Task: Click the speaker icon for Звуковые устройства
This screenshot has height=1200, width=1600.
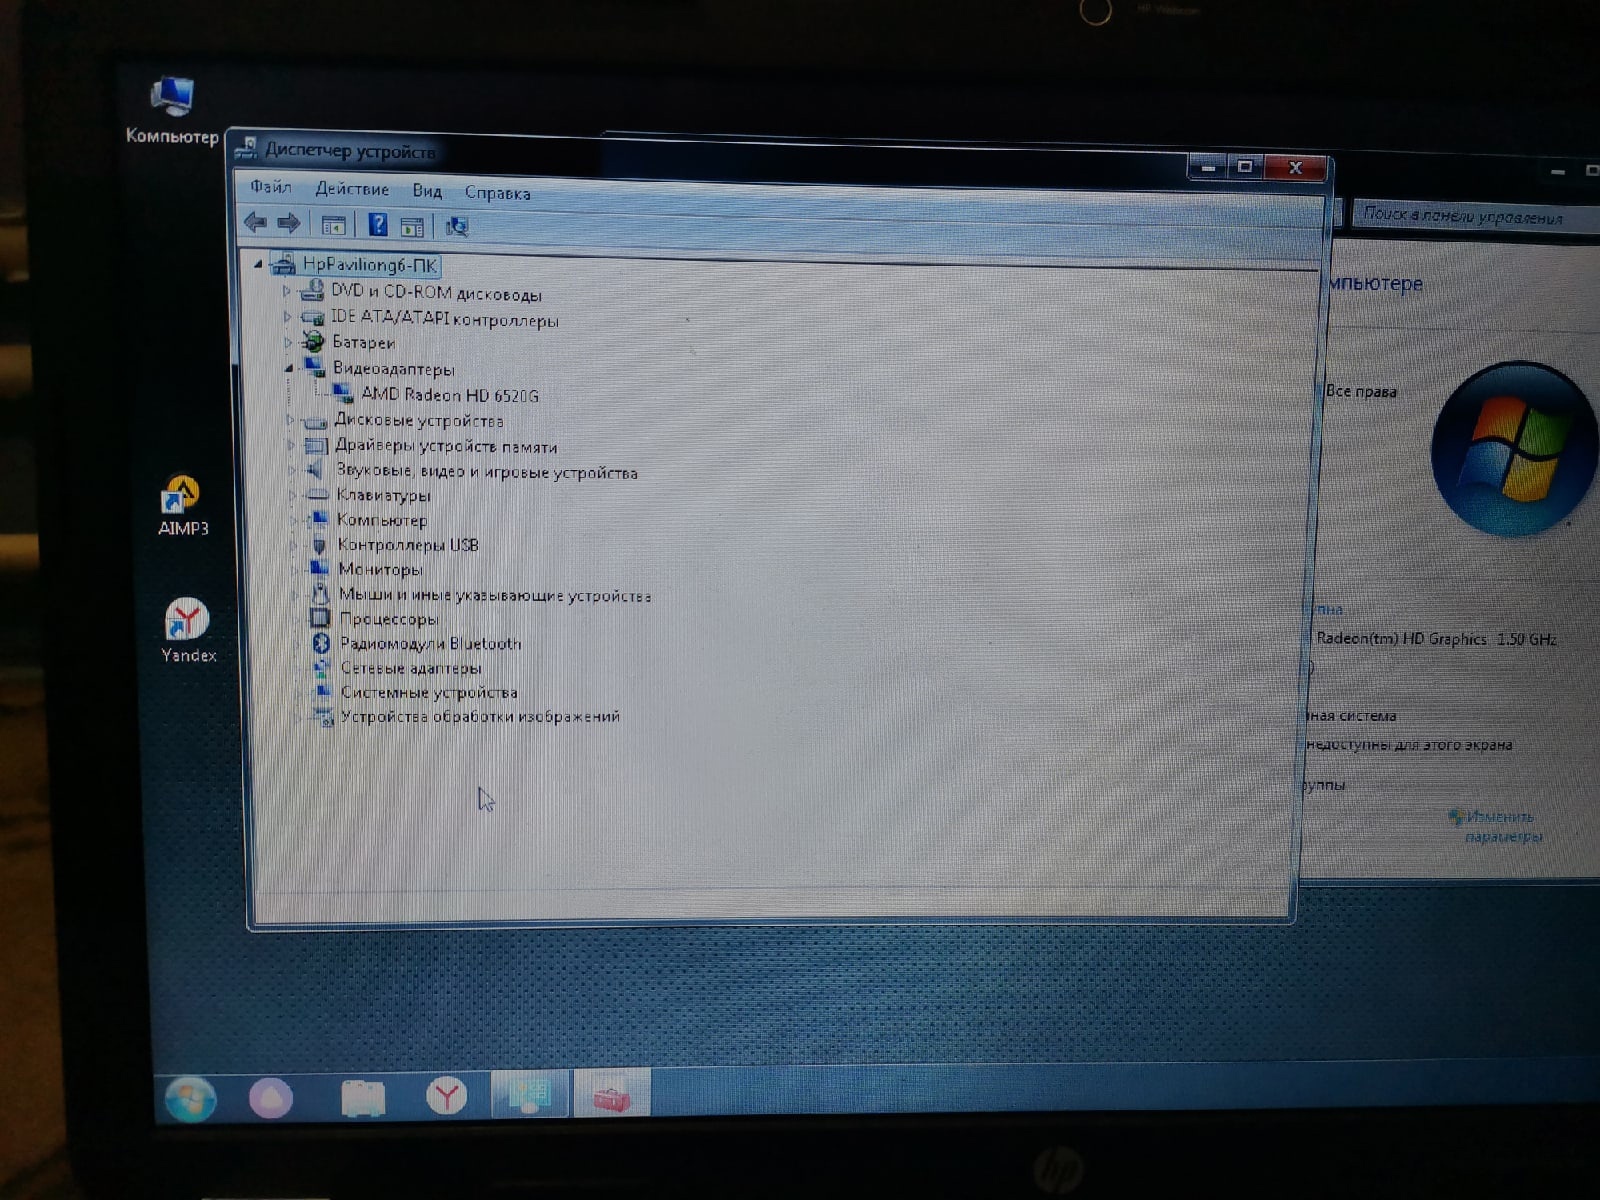Action: click(x=316, y=470)
